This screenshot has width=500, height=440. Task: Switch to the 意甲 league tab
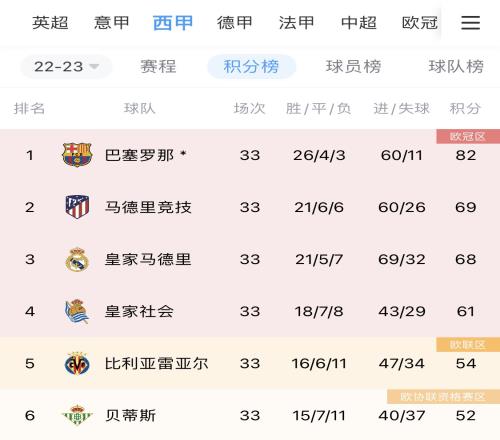[x=112, y=23]
